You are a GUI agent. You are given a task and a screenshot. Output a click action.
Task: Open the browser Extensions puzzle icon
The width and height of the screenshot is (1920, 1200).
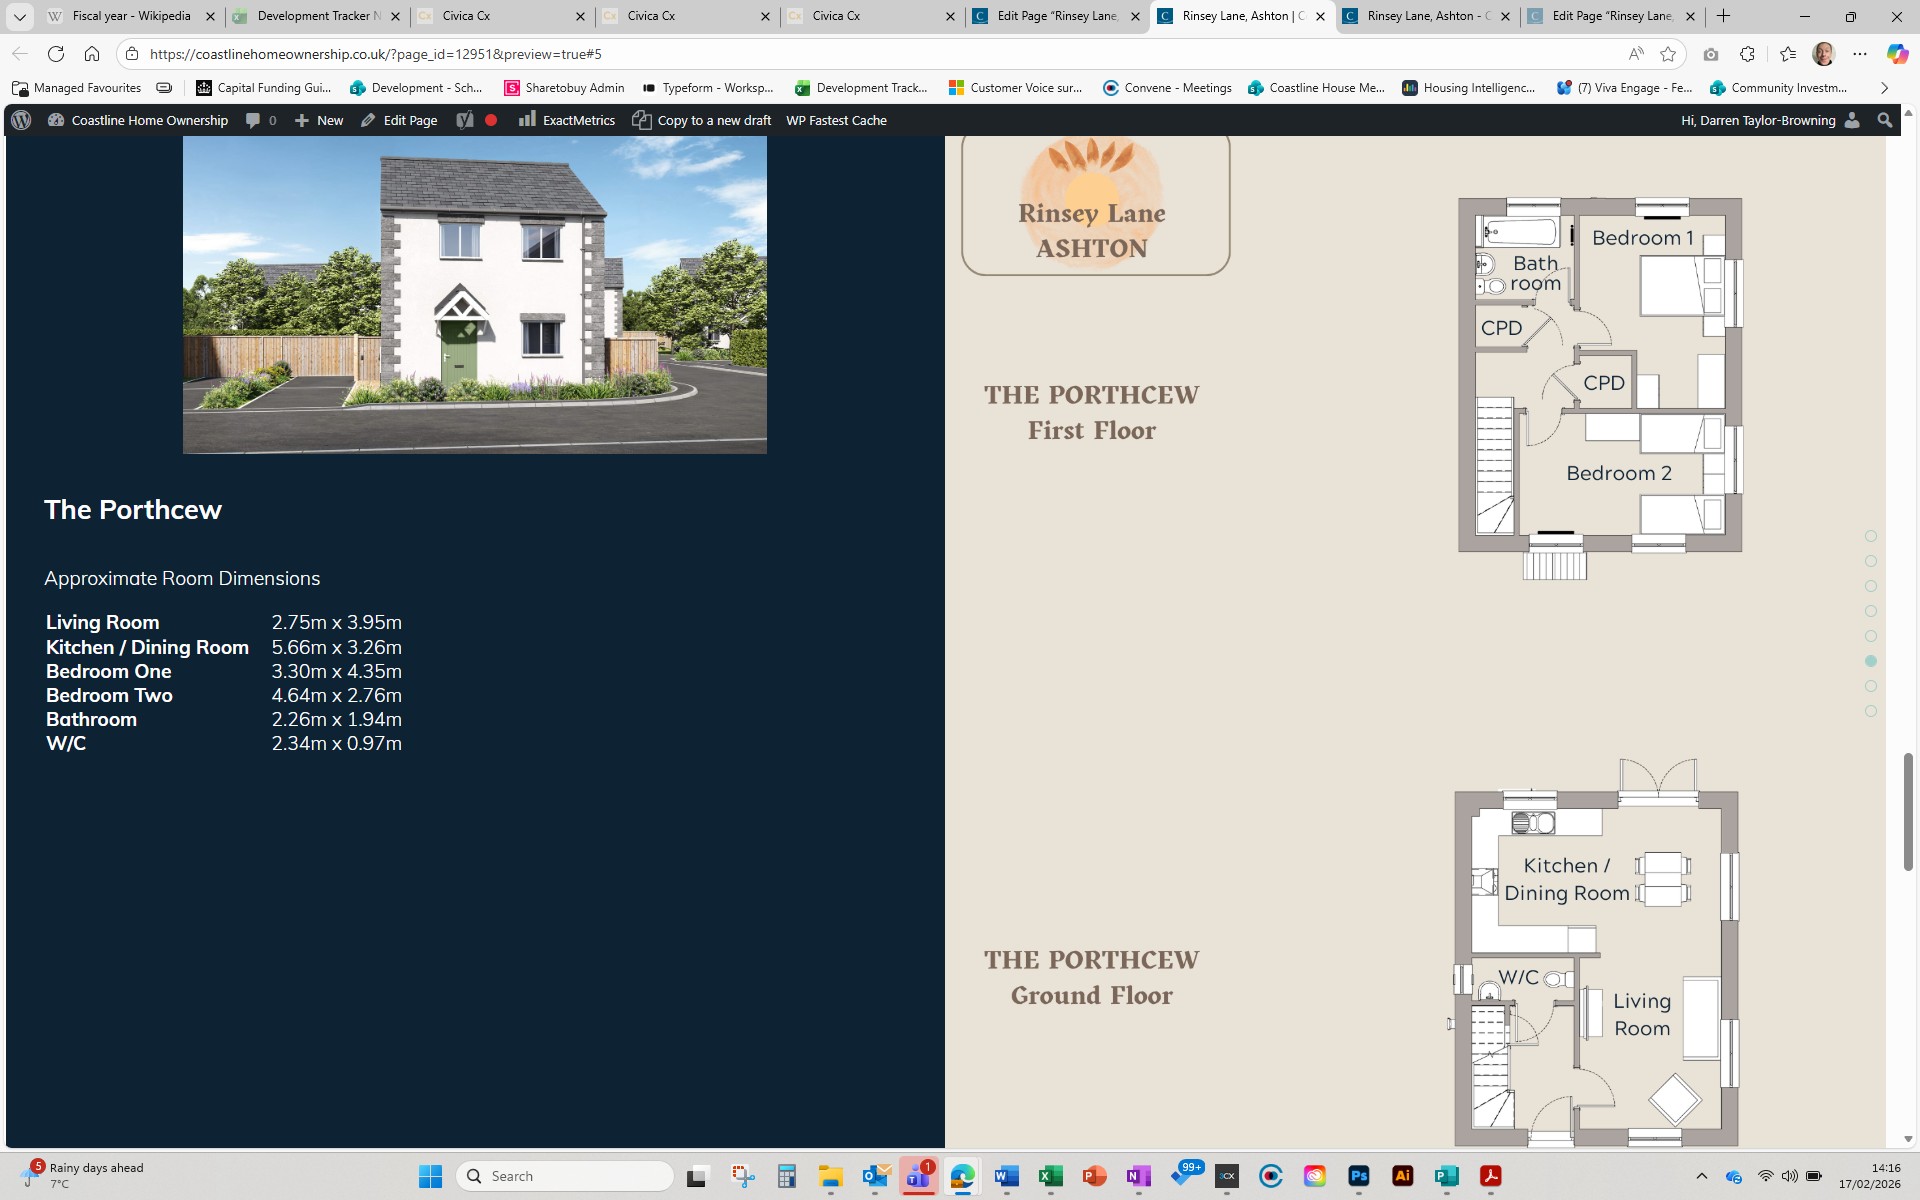(1747, 54)
